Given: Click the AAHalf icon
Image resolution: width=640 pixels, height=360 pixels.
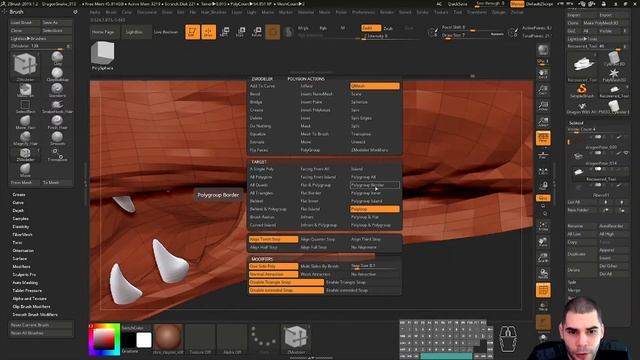Looking at the screenshot, I should tap(543, 122).
